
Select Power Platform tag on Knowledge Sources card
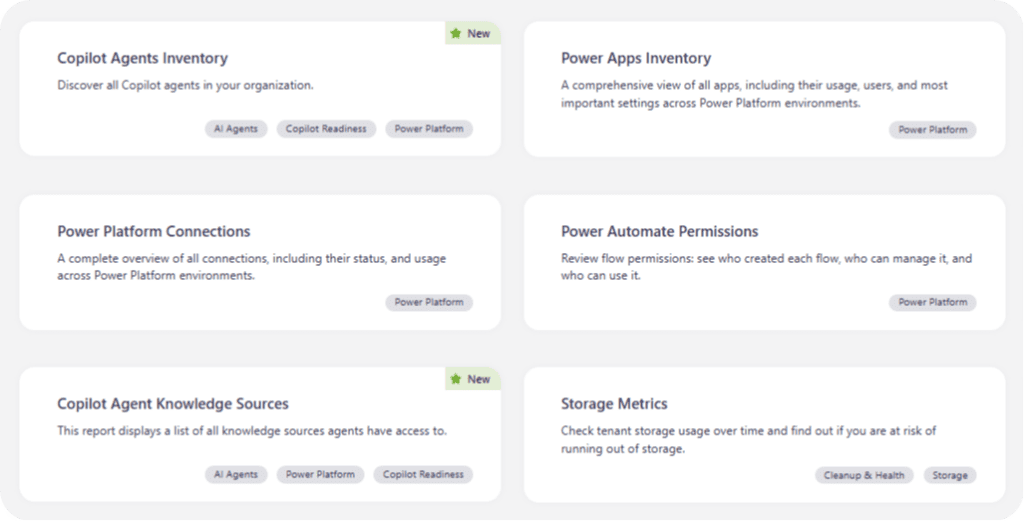click(320, 475)
